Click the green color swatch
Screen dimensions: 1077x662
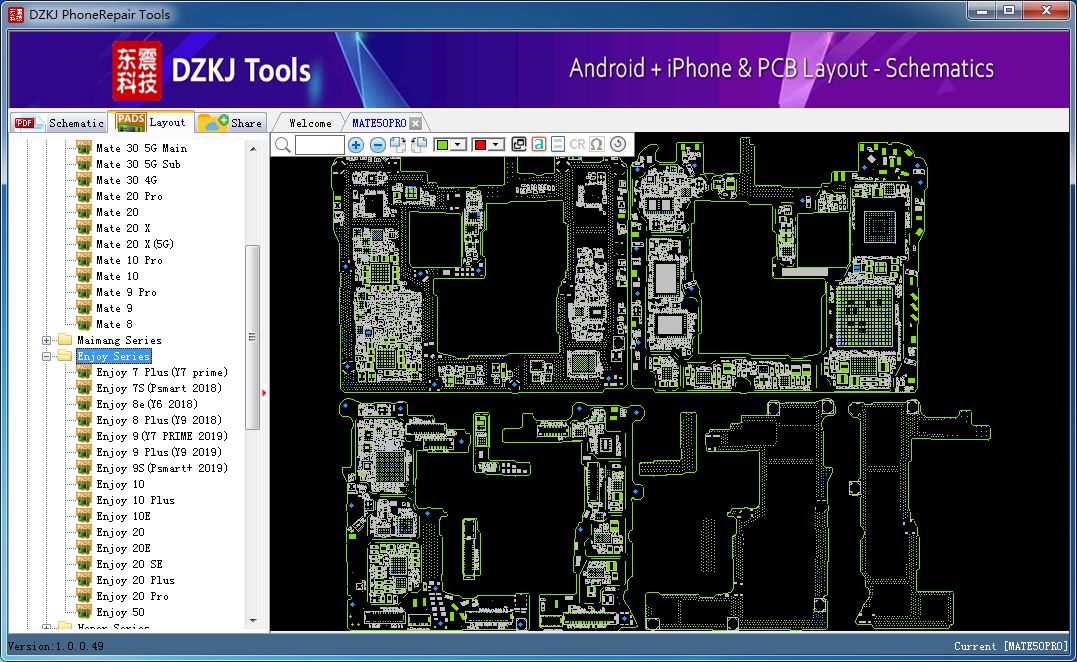point(442,144)
